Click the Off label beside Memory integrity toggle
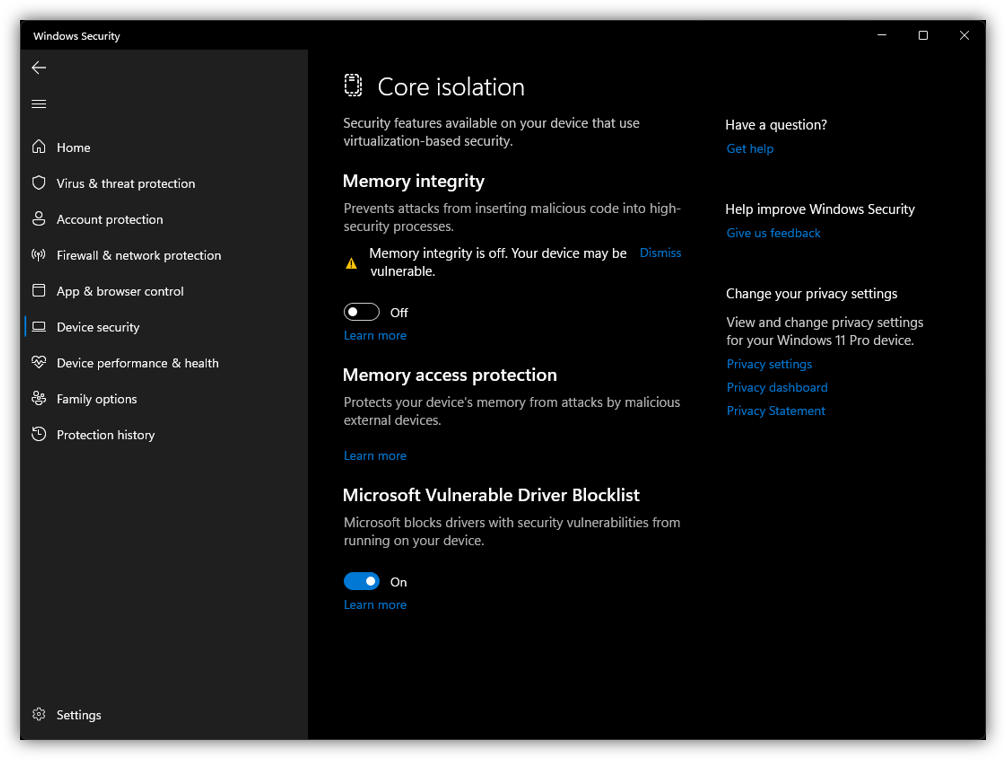This screenshot has width=1006, height=760. pos(399,313)
